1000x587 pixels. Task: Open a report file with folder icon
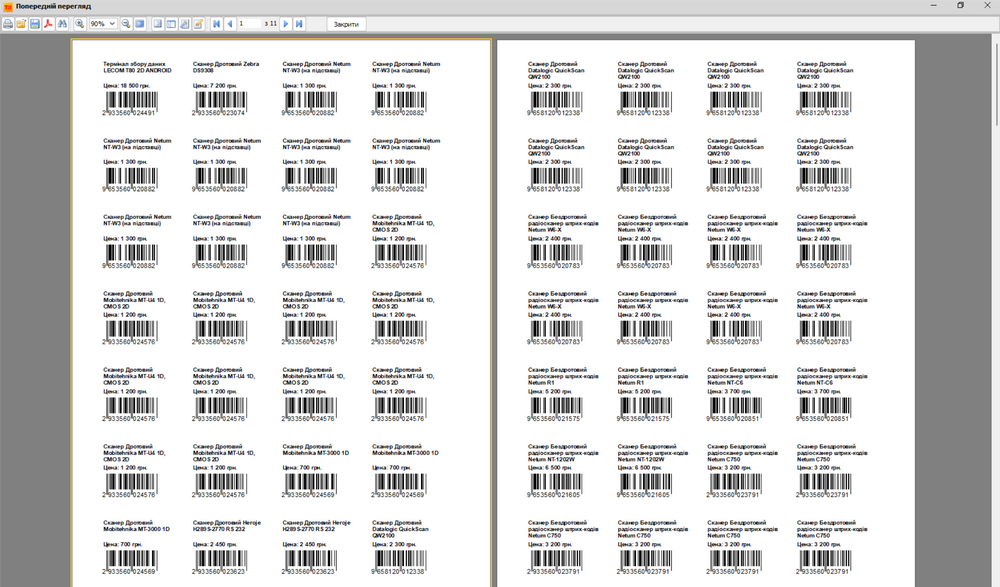coord(21,23)
